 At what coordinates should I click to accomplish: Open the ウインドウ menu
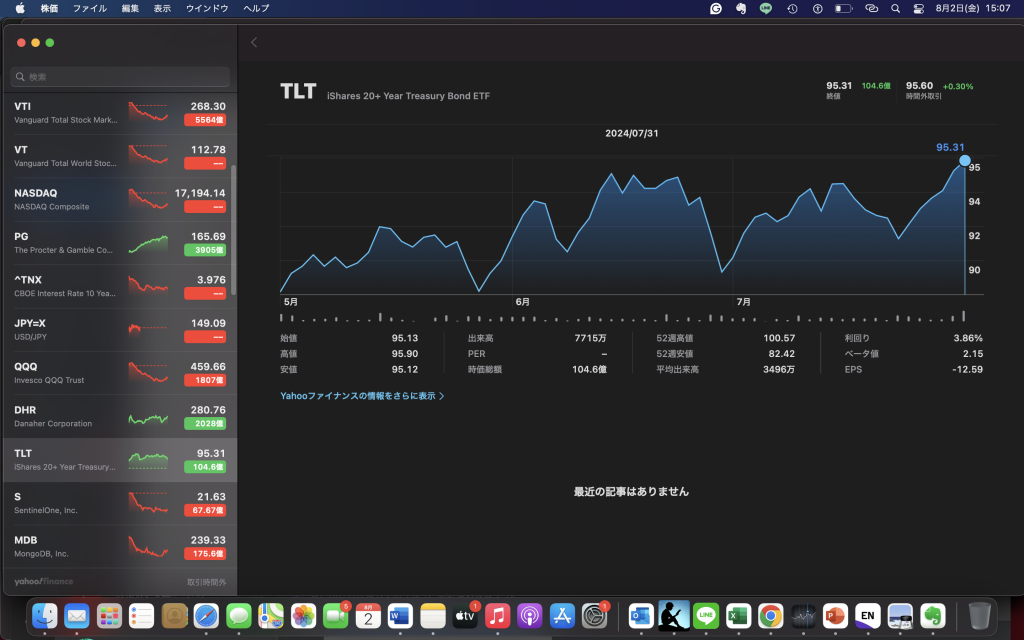(x=207, y=8)
